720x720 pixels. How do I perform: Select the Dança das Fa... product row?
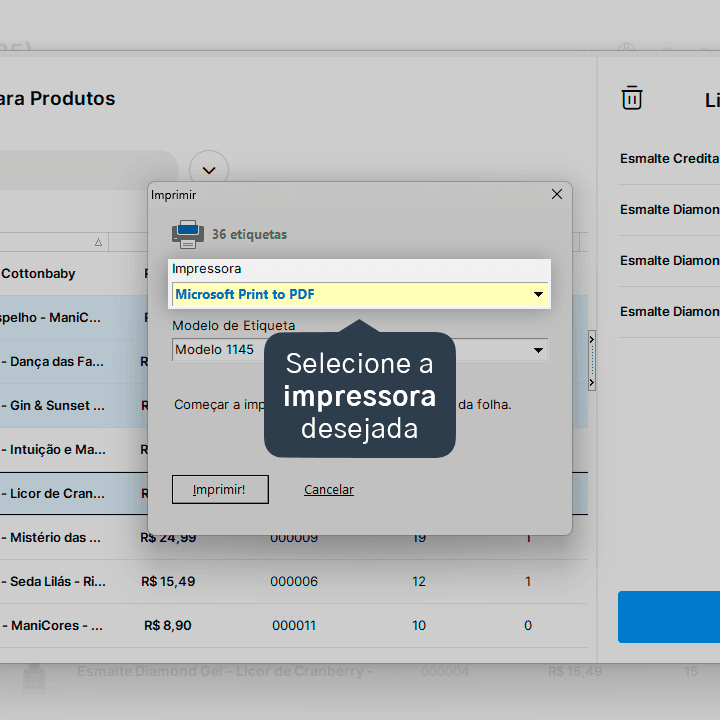[x=73, y=362]
